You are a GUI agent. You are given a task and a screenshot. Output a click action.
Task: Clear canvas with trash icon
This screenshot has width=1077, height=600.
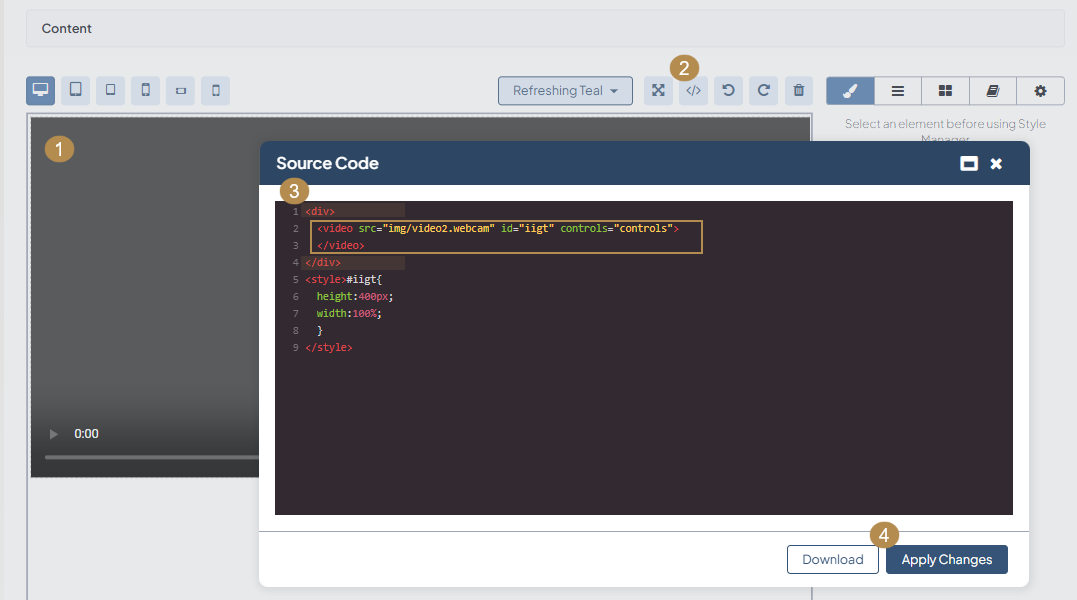[798, 91]
